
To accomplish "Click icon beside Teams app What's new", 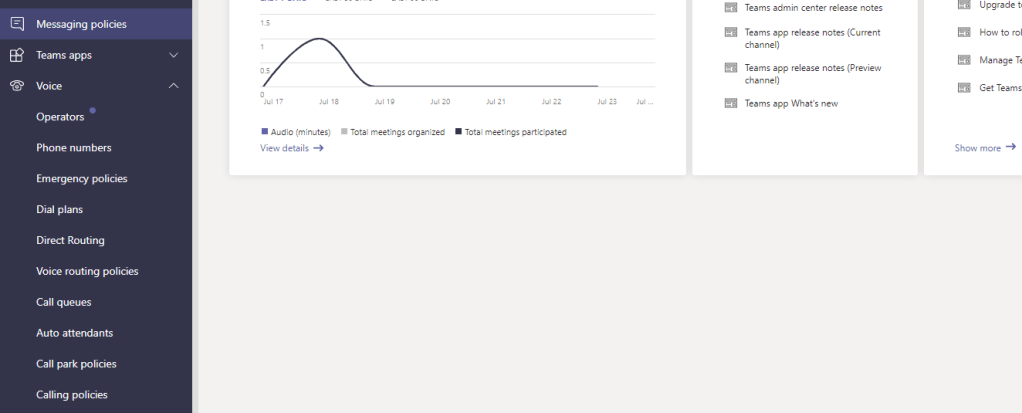I will pyautogui.click(x=731, y=104).
